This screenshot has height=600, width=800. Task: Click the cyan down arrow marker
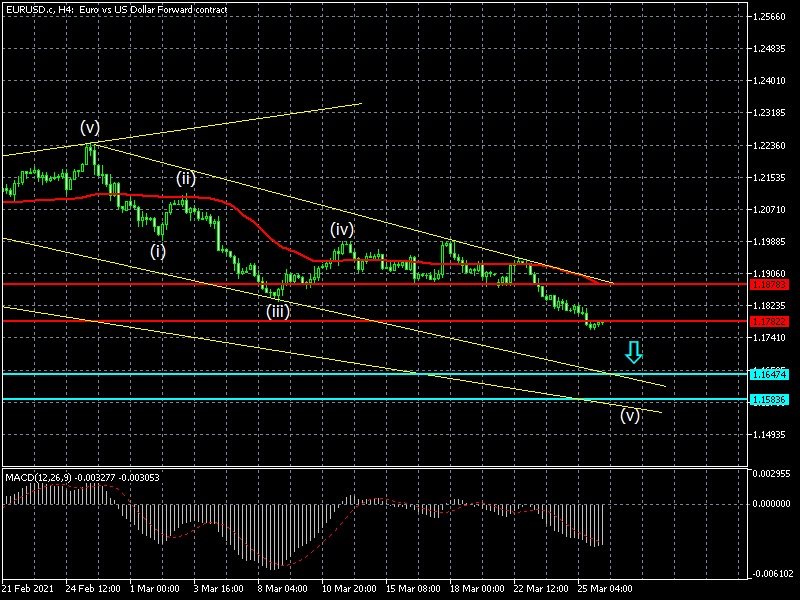click(633, 351)
